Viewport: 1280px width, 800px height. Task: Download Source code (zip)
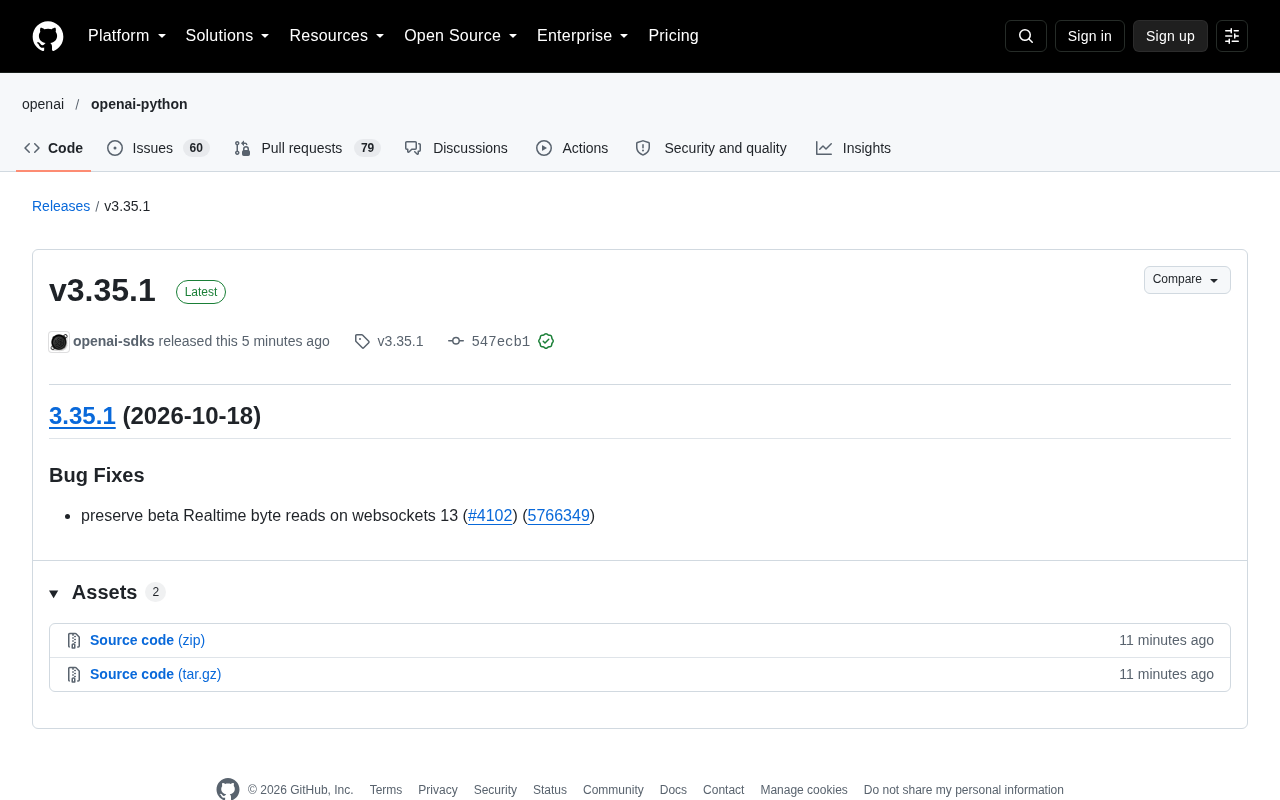(x=147, y=640)
